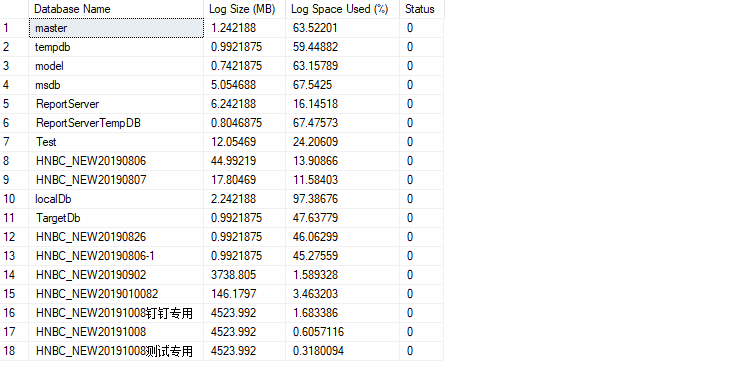
Task: Select the HNBC_NEW20190826 cell
Action: (116, 237)
